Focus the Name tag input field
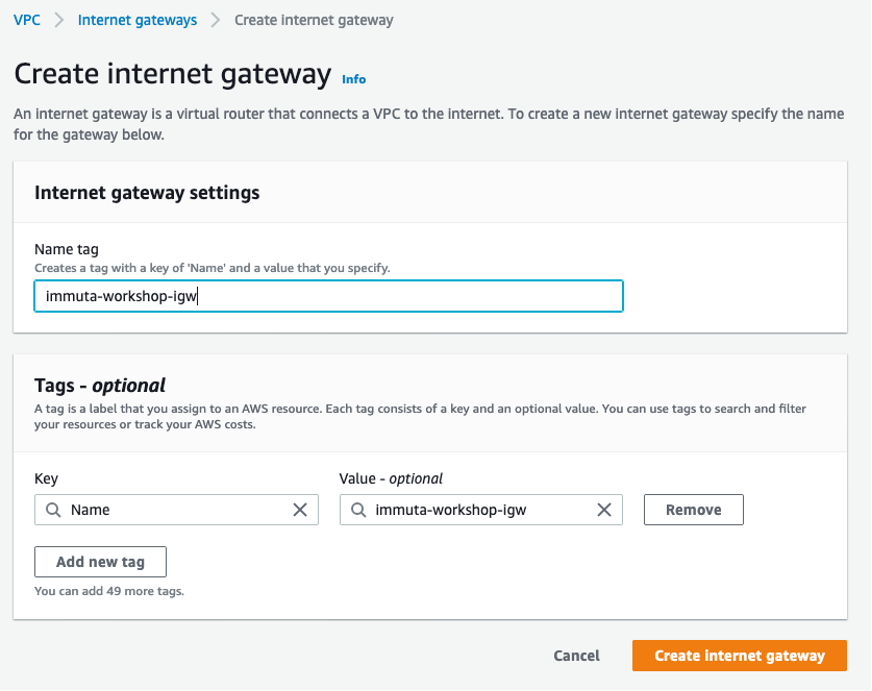The height and width of the screenshot is (691, 872). point(329,296)
